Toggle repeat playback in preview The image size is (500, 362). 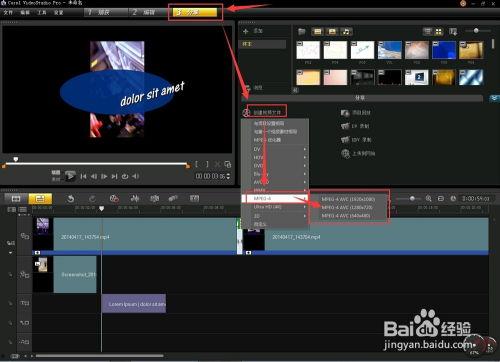[x=125, y=176]
